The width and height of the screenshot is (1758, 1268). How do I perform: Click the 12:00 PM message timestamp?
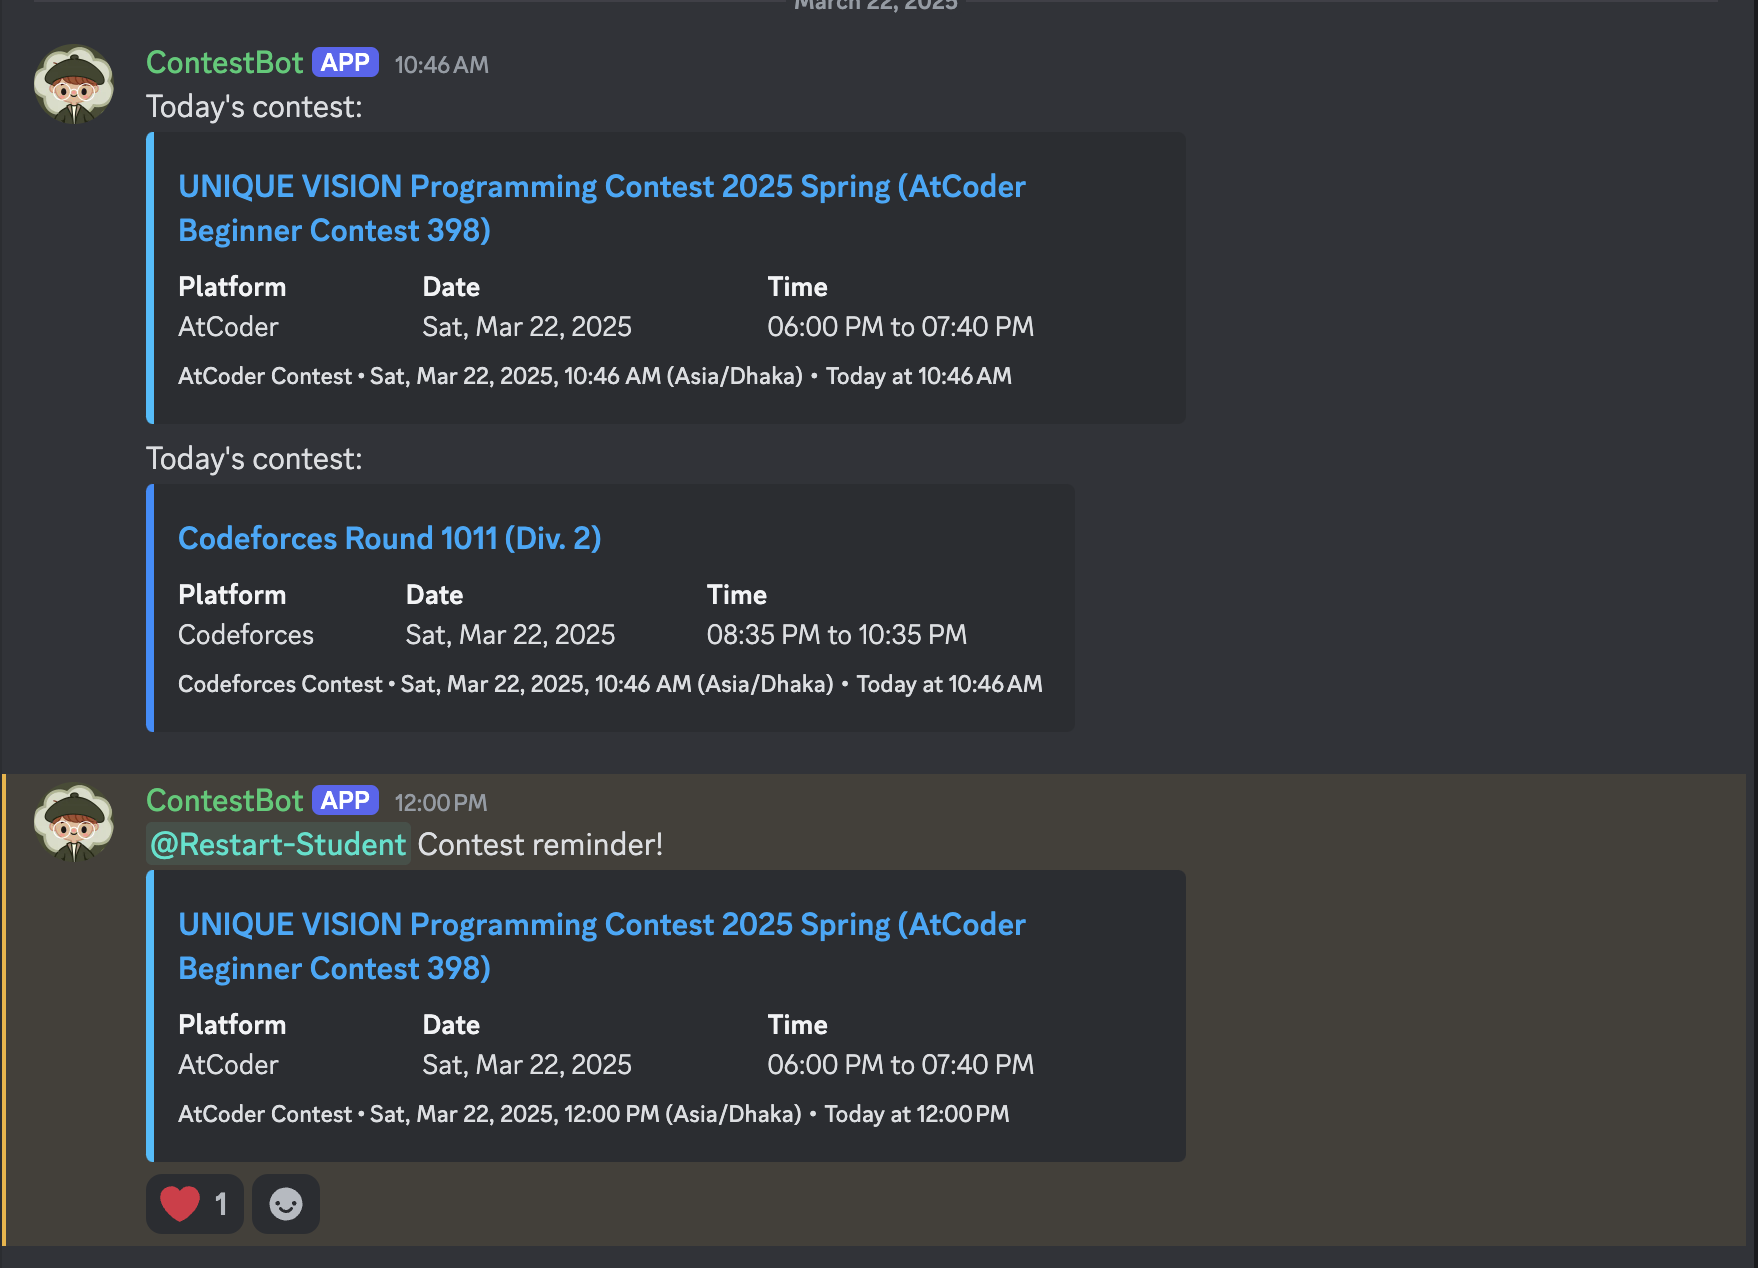point(440,801)
